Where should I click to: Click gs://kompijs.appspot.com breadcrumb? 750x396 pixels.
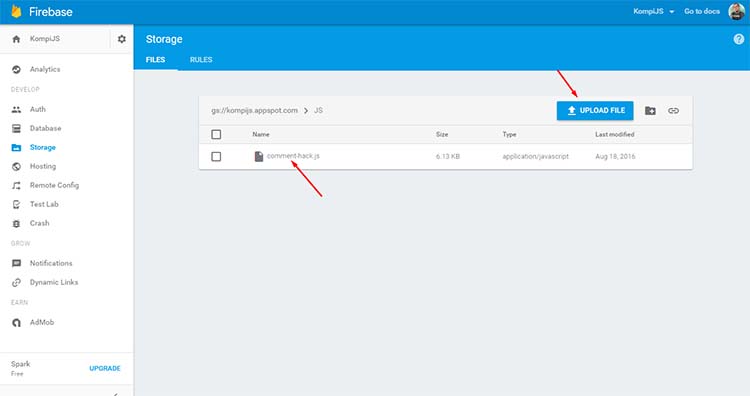(254, 110)
